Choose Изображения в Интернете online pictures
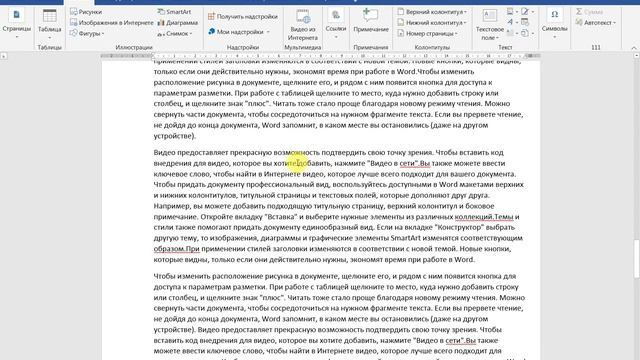 click(x=111, y=23)
